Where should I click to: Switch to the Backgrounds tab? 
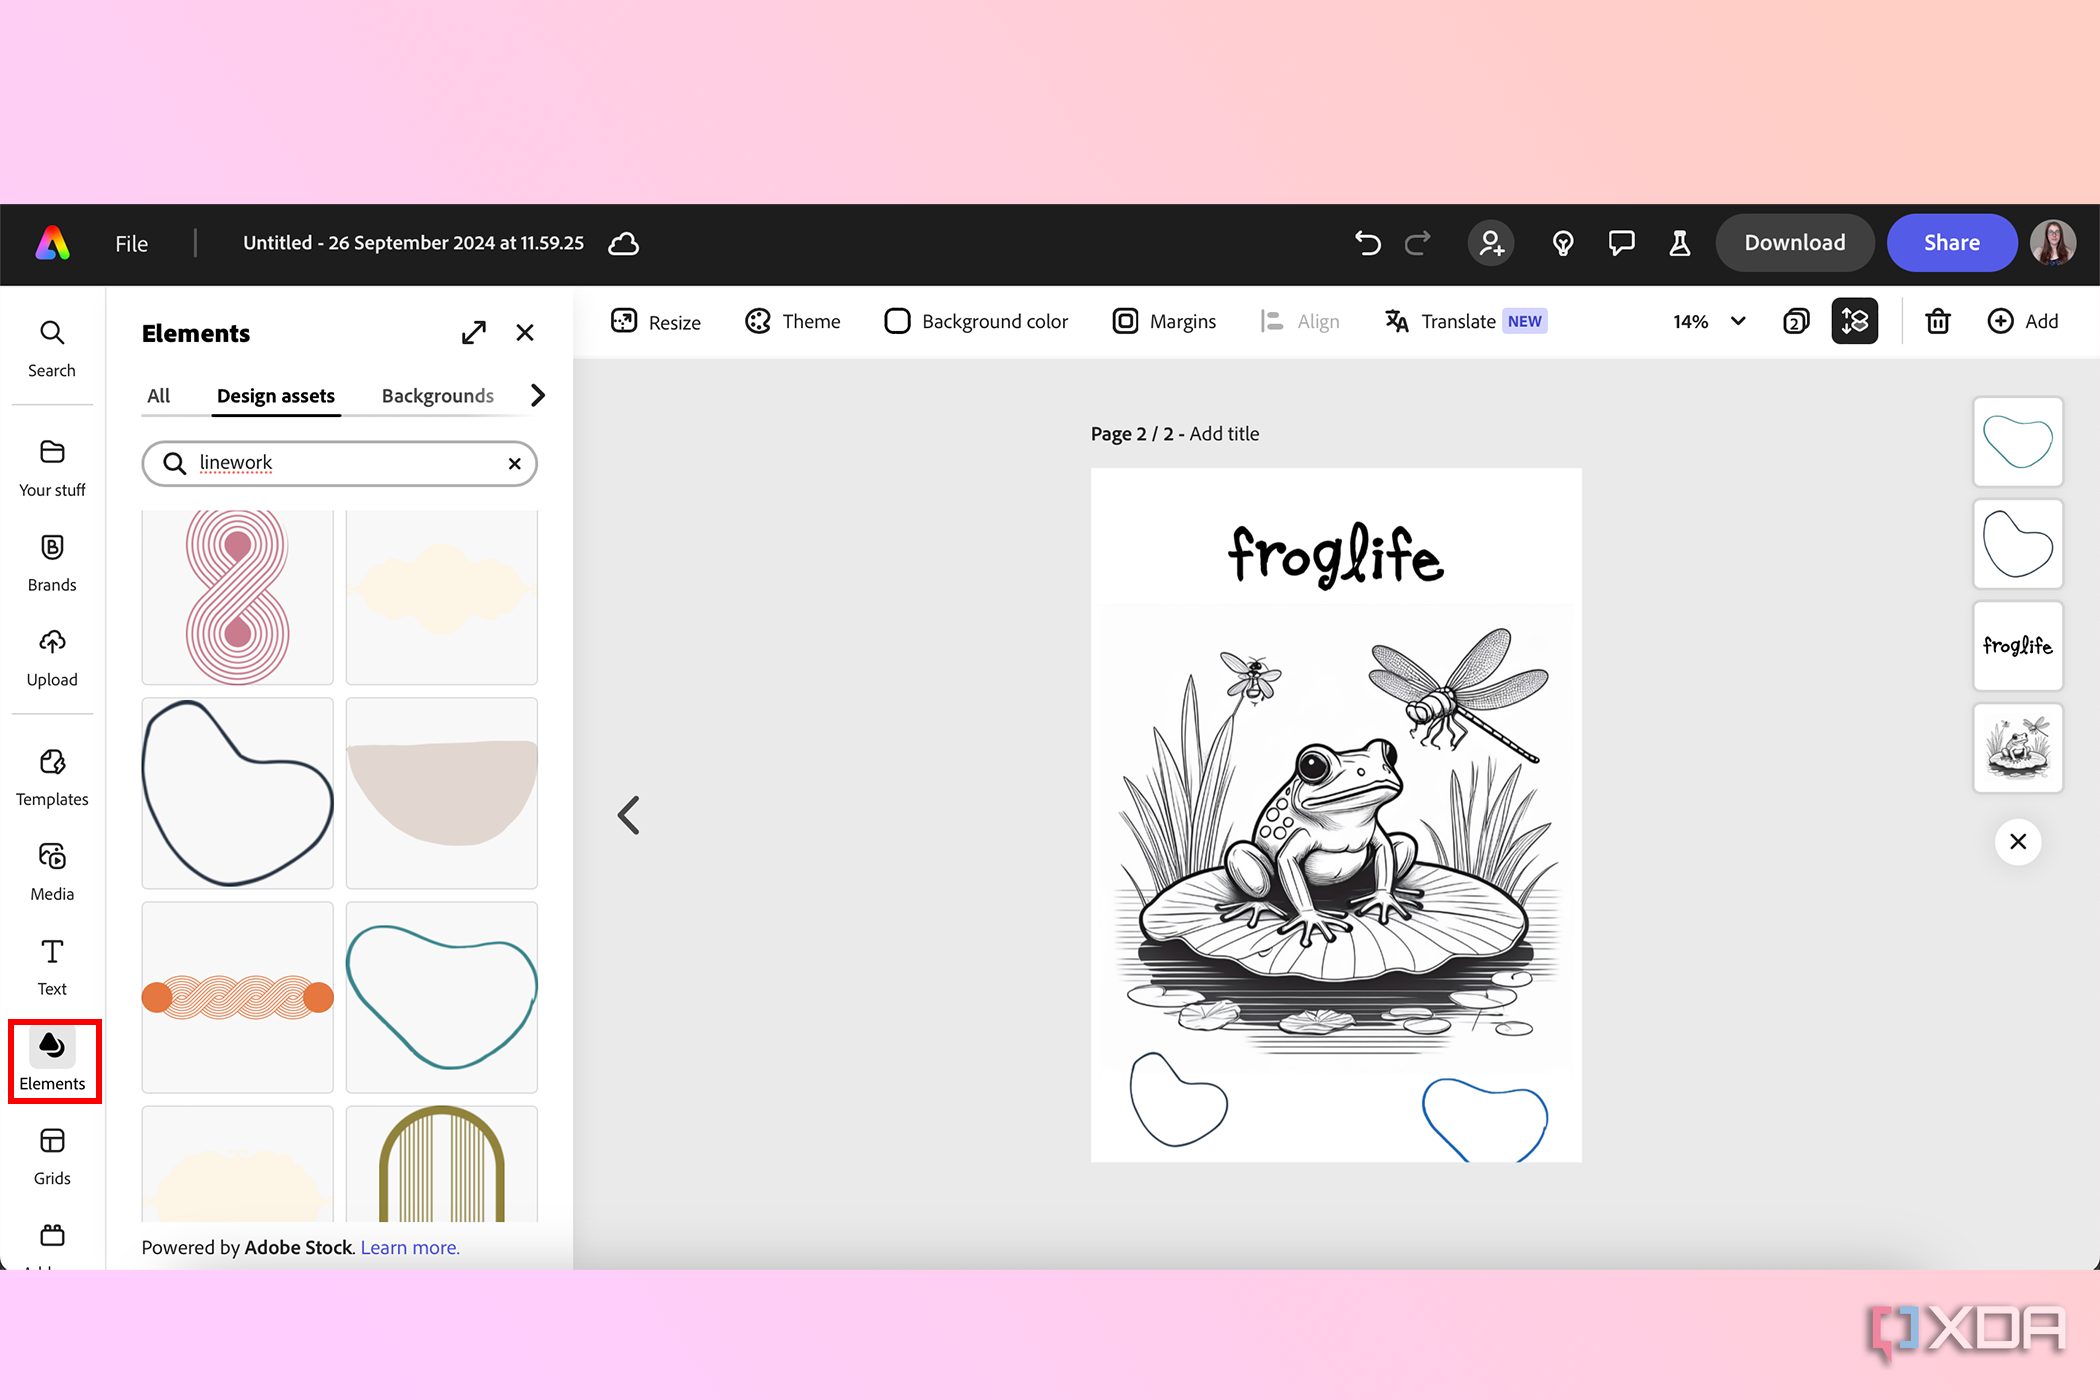pyautogui.click(x=438, y=395)
